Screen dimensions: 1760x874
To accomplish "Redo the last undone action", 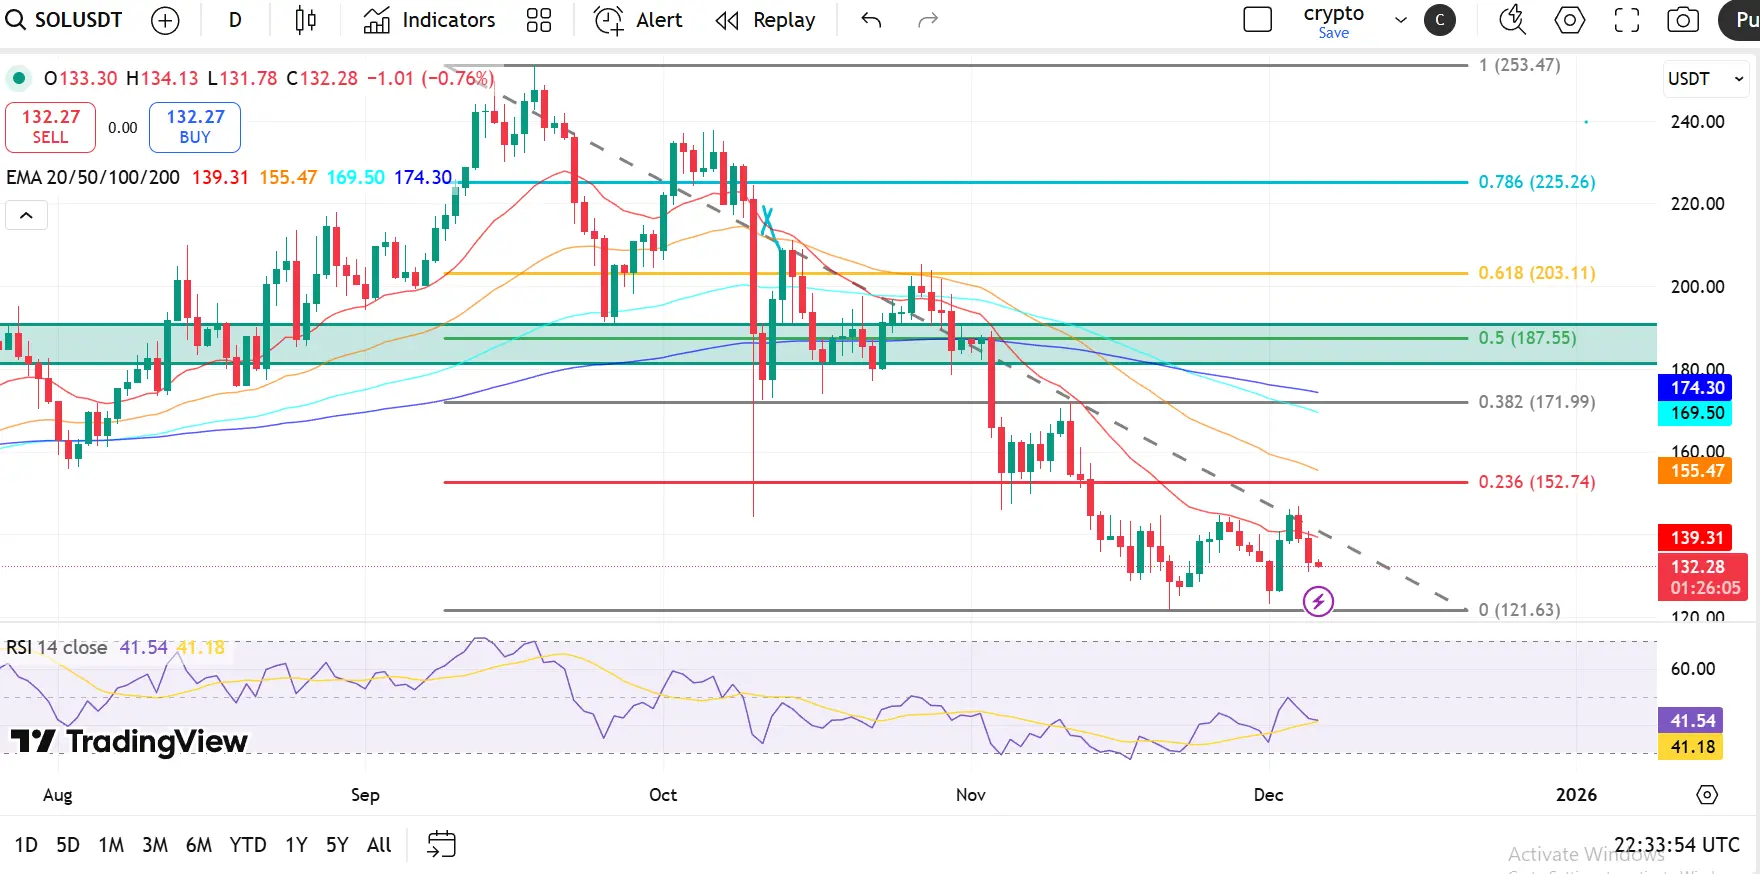I will (928, 20).
